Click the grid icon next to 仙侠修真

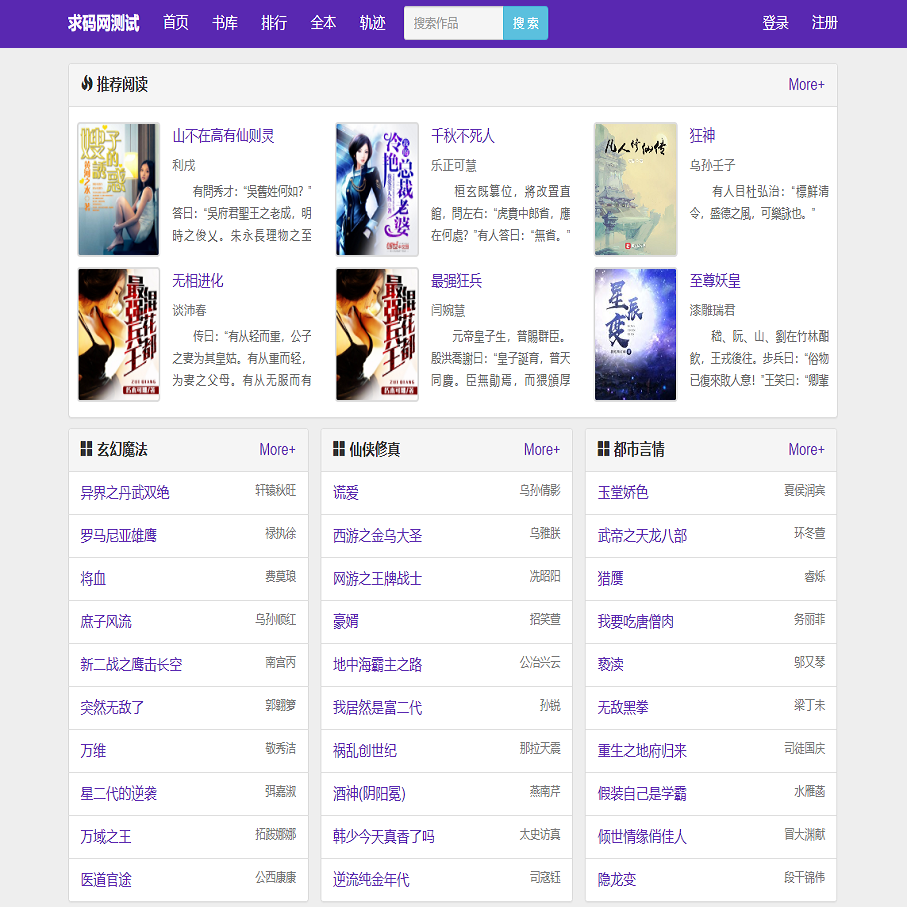[x=339, y=450]
